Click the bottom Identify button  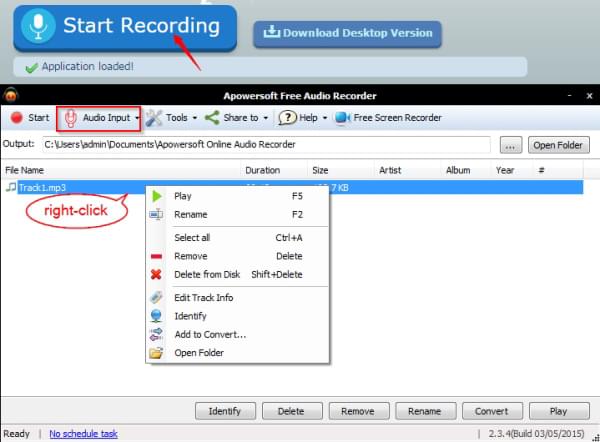click(225, 411)
